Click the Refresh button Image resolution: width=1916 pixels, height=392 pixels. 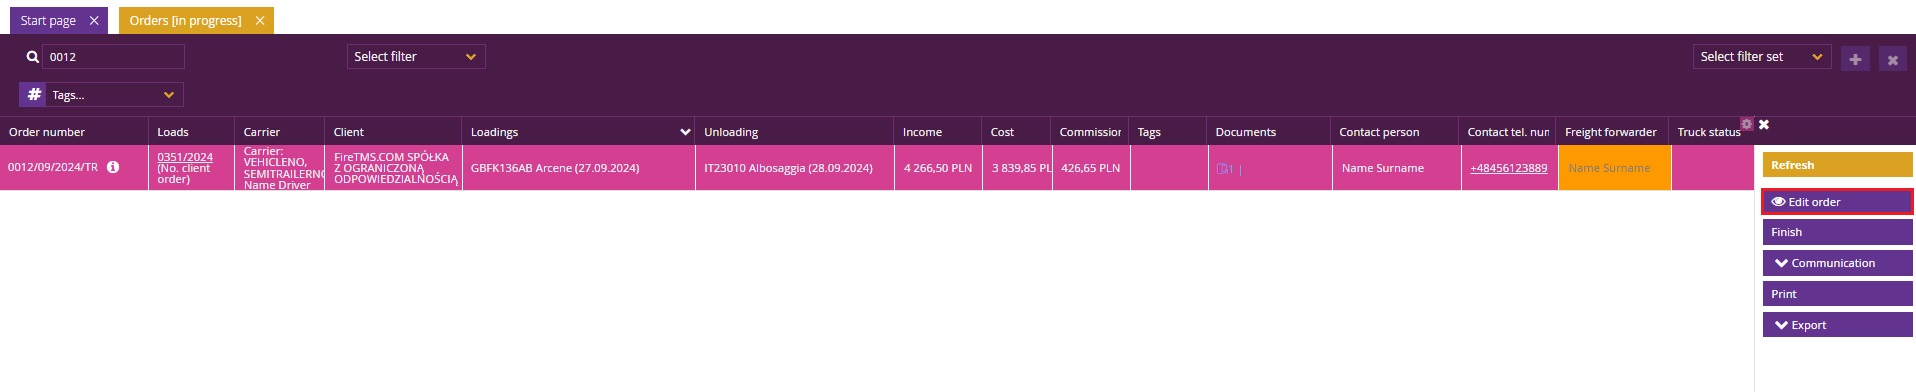coord(1837,165)
